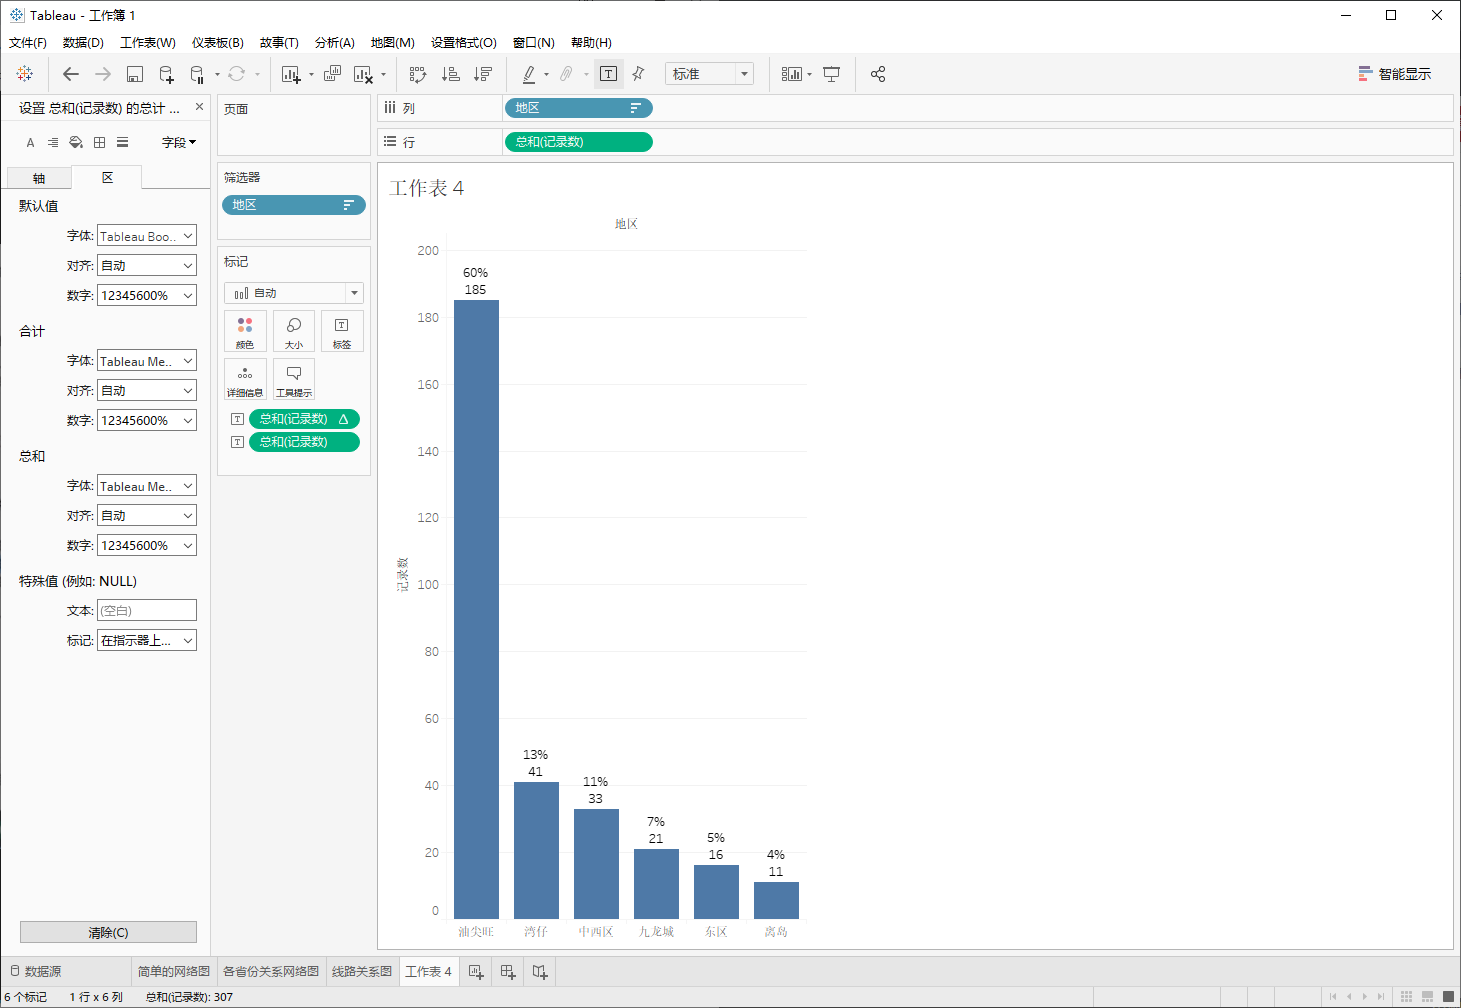Click the 颜色 color marks button
This screenshot has width=1461, height=1008.
pos(245,331)
